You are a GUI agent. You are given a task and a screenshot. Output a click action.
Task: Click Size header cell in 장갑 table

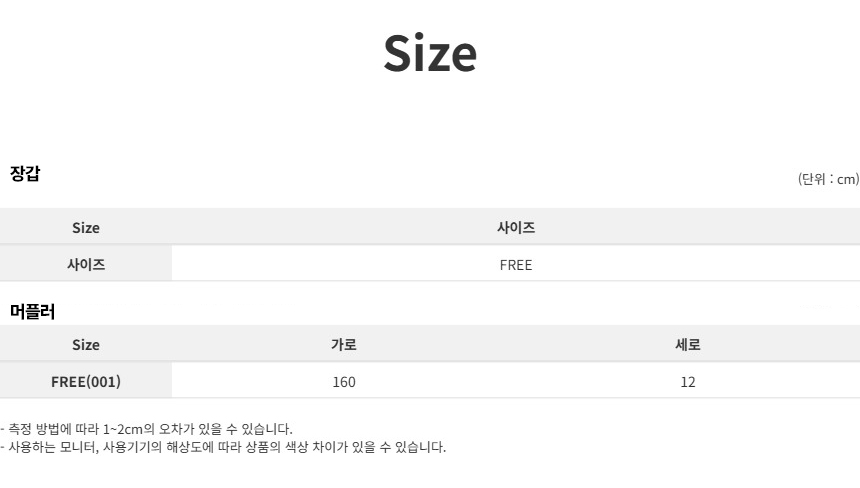(86, 227)
